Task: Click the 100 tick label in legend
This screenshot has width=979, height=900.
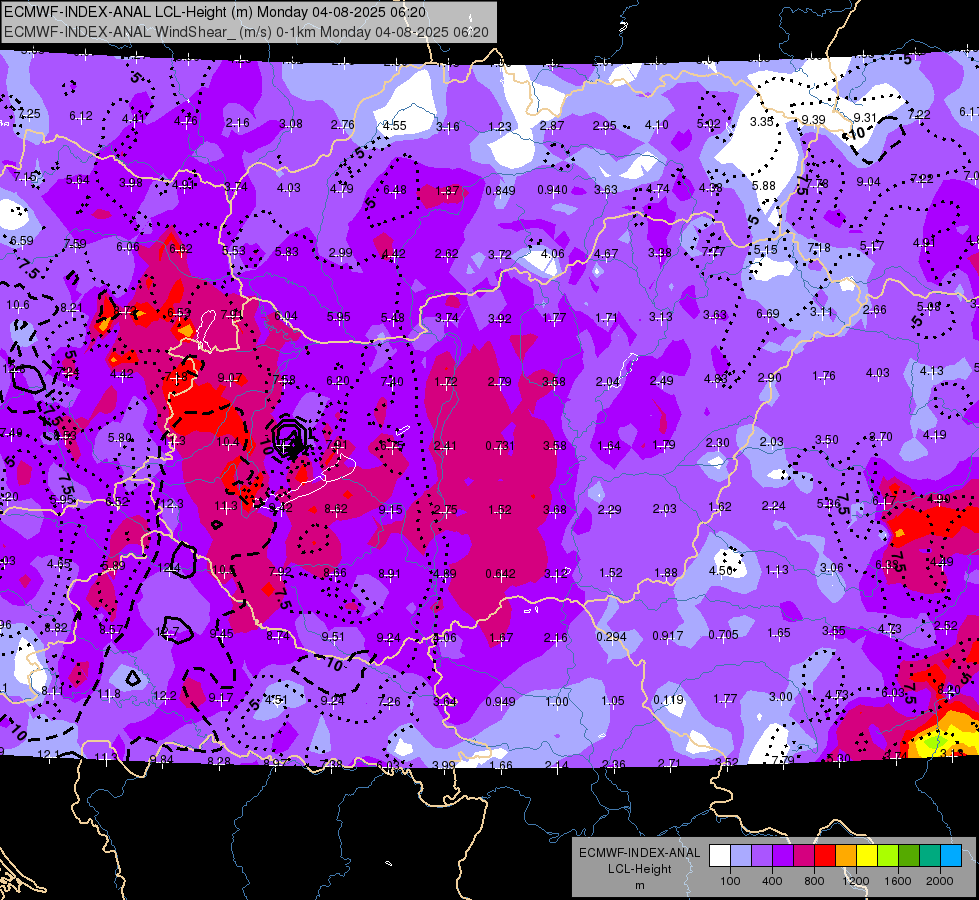Action: click(x=730, y=881)
